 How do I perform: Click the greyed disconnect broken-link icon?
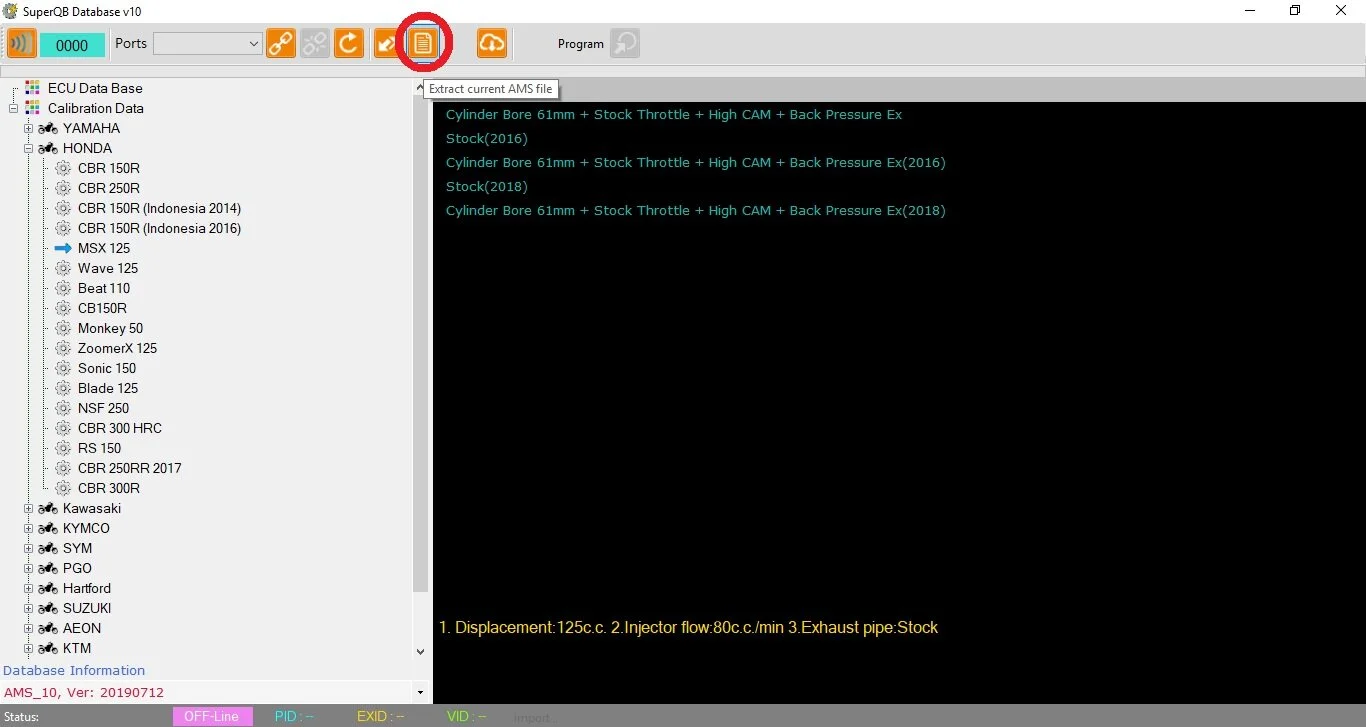[315, 44]
